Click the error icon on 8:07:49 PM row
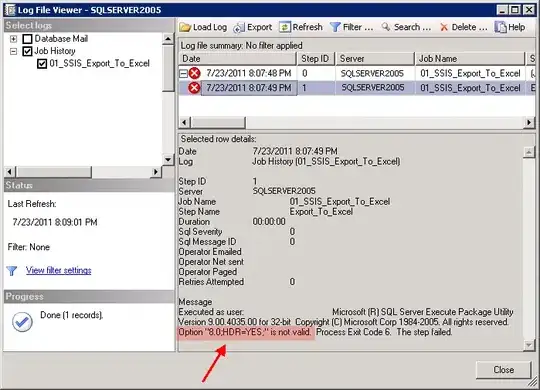540x390 pixels. [x=194, y=88]
